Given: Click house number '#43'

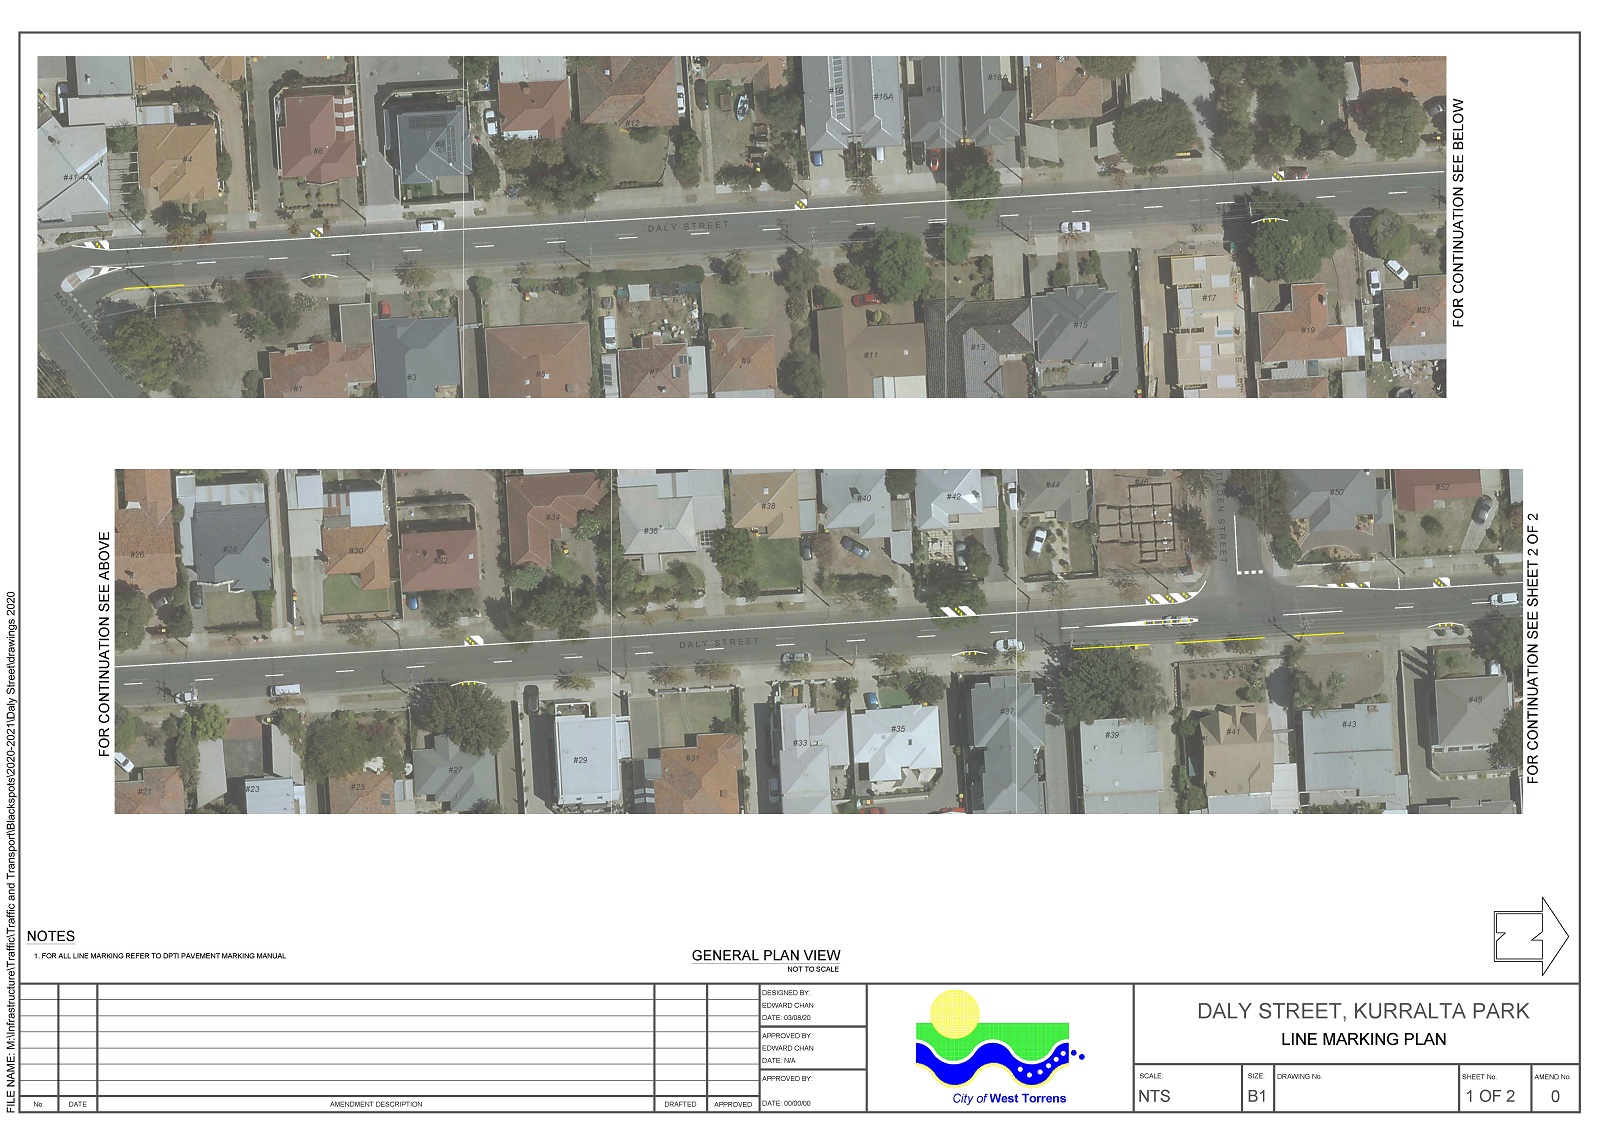Looking at the screenshot, I should (x=1349, y=724).
